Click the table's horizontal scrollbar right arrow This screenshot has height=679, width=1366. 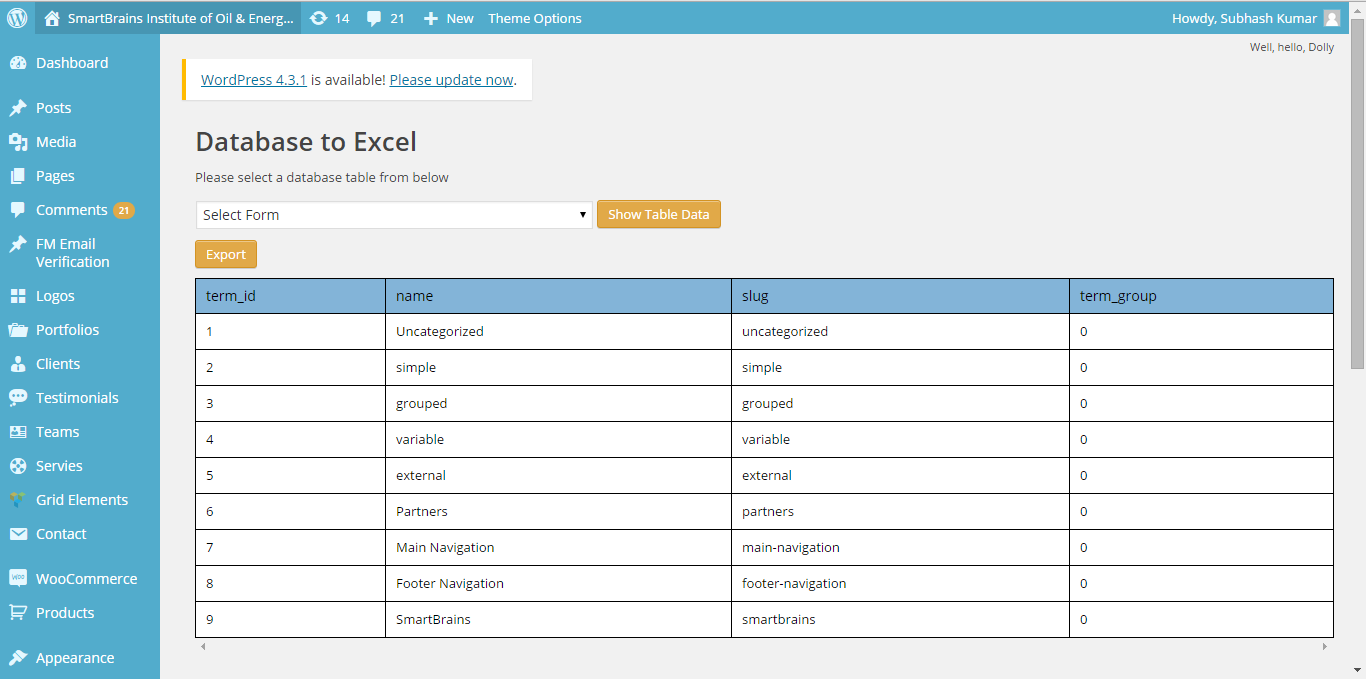coord(1326,647)
